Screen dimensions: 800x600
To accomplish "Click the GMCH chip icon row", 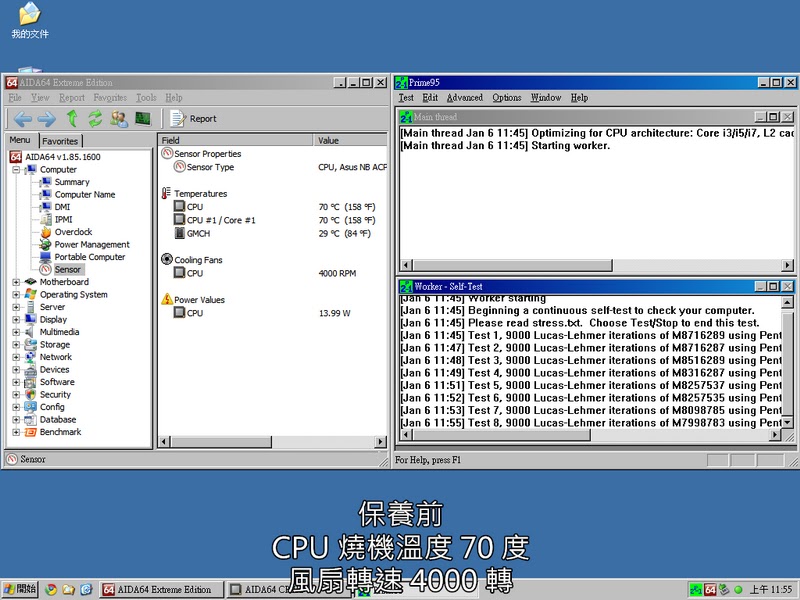I will point(273,234).
